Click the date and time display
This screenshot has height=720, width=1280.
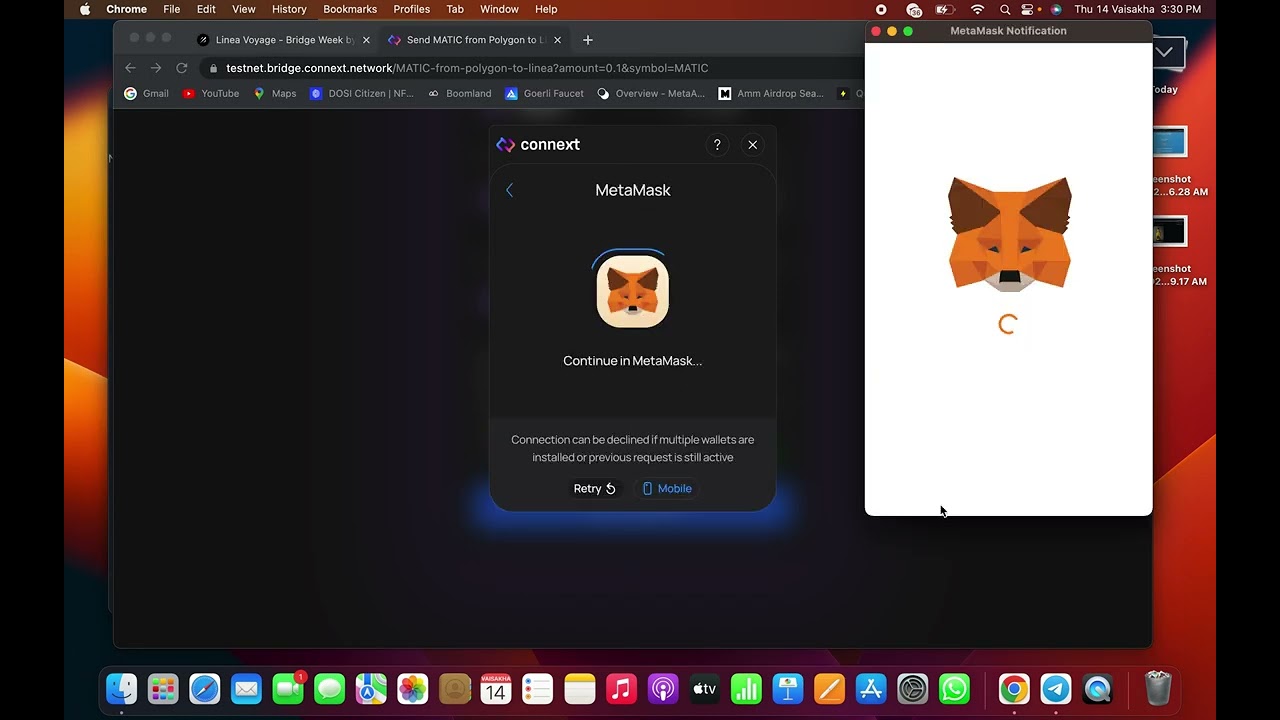(x=1138, y=9)
